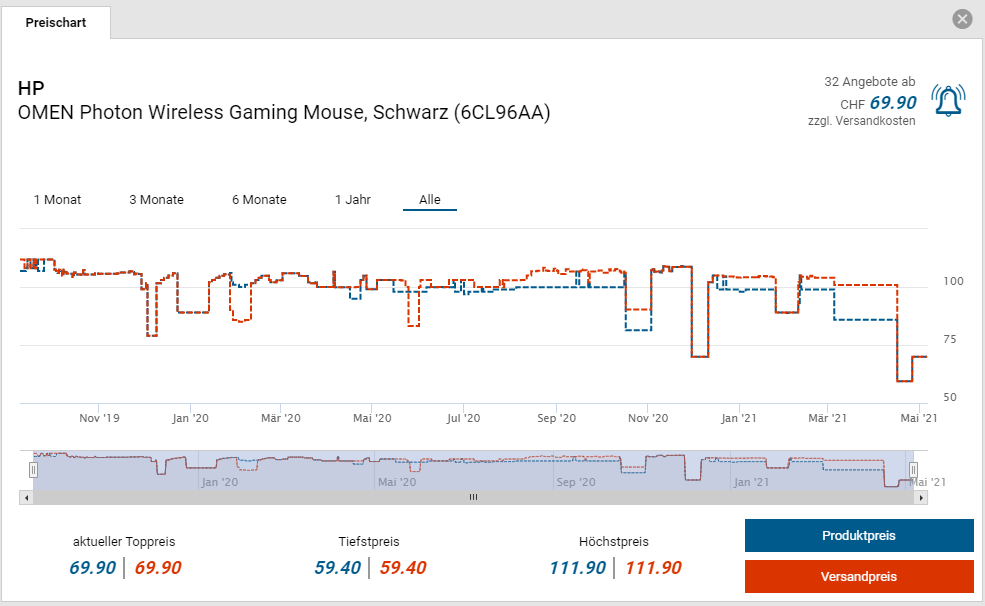This screenshot has width=985, height=606.
Task: Click the 32 Angebote ab text
Action: [869, 81]
